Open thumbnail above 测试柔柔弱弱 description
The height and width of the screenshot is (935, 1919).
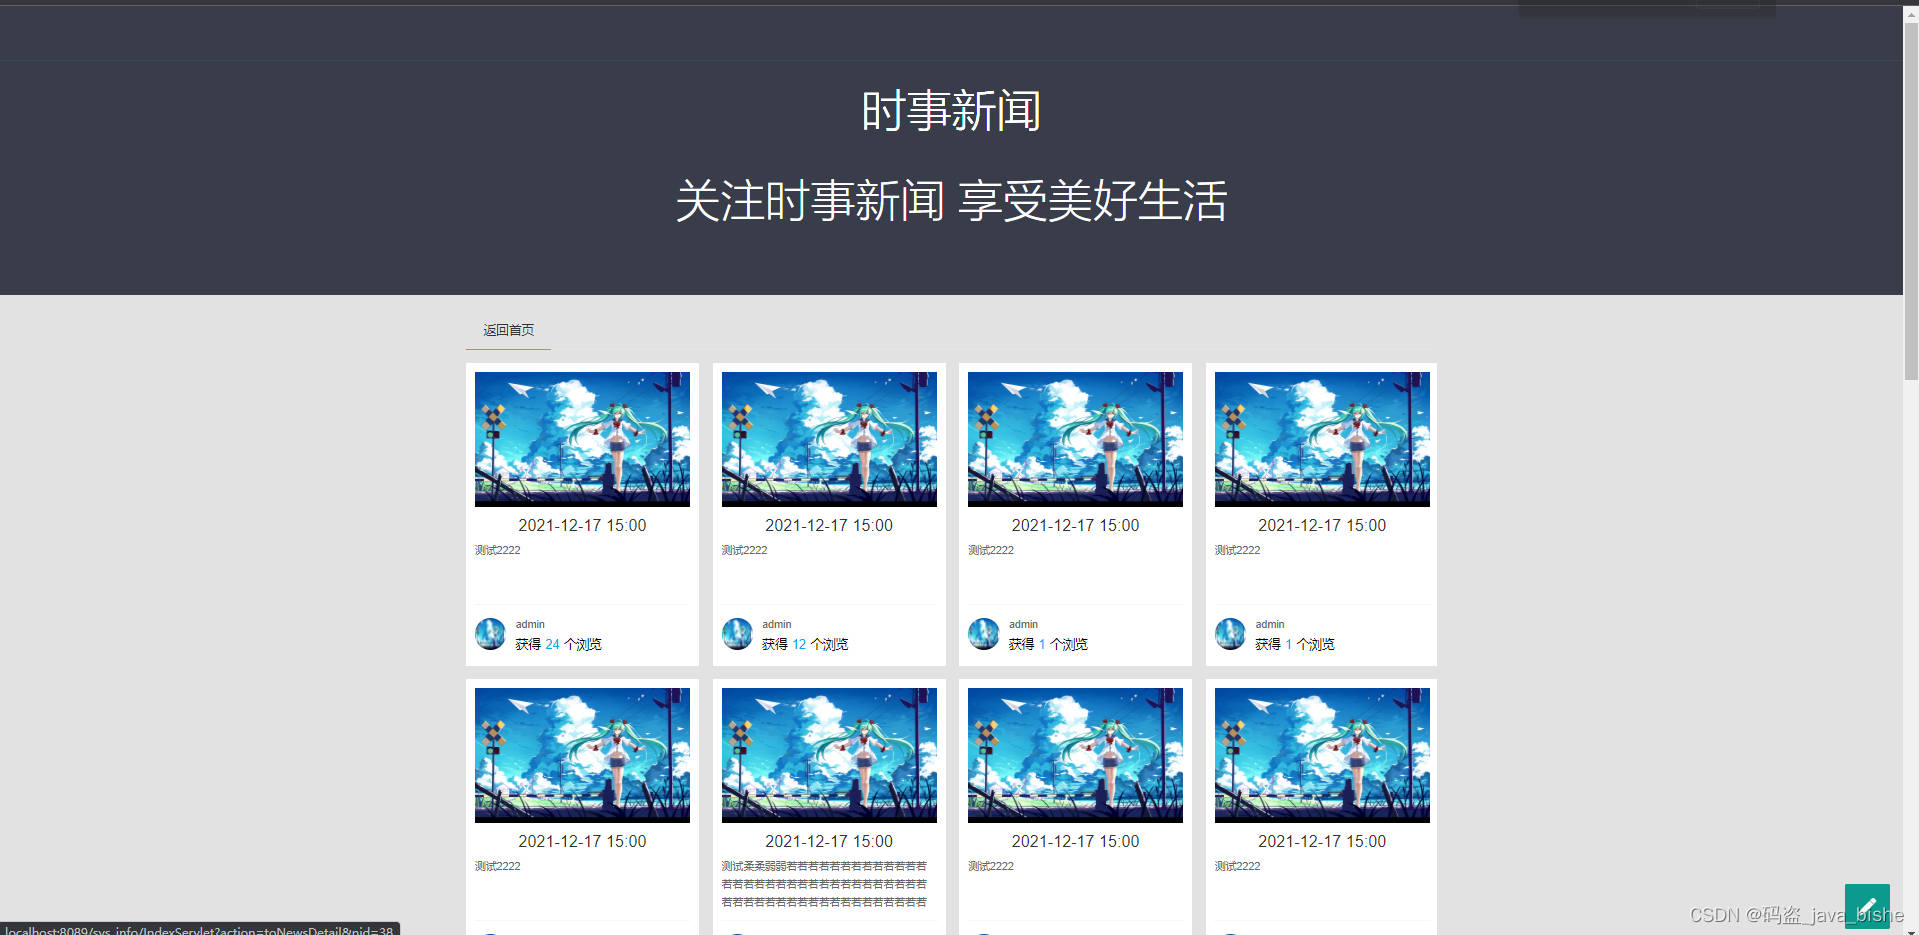coord(829,755)
